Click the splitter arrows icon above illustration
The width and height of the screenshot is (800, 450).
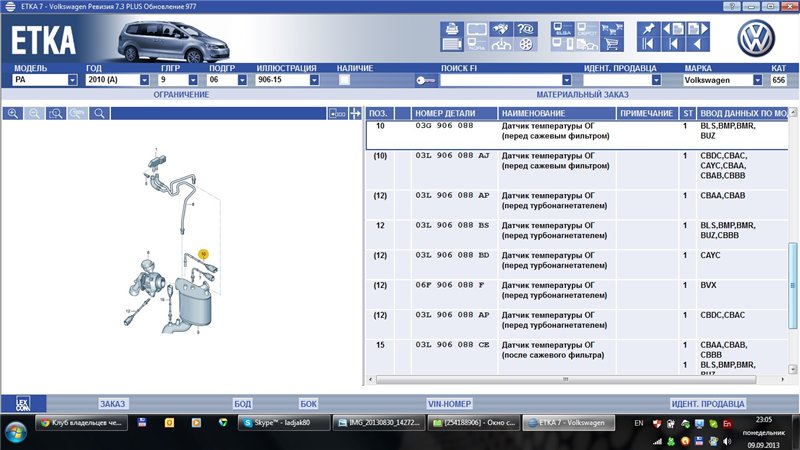click(355, 113)
